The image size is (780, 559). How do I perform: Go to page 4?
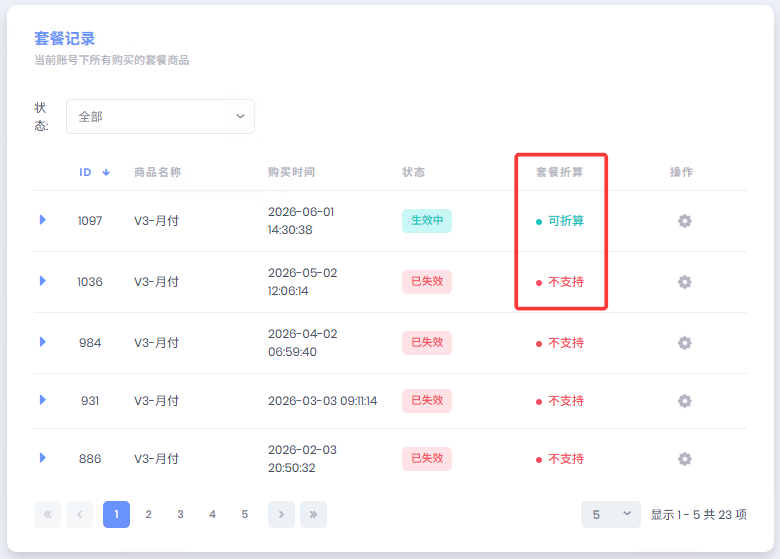pyautogui.click(x=212, y=514)
